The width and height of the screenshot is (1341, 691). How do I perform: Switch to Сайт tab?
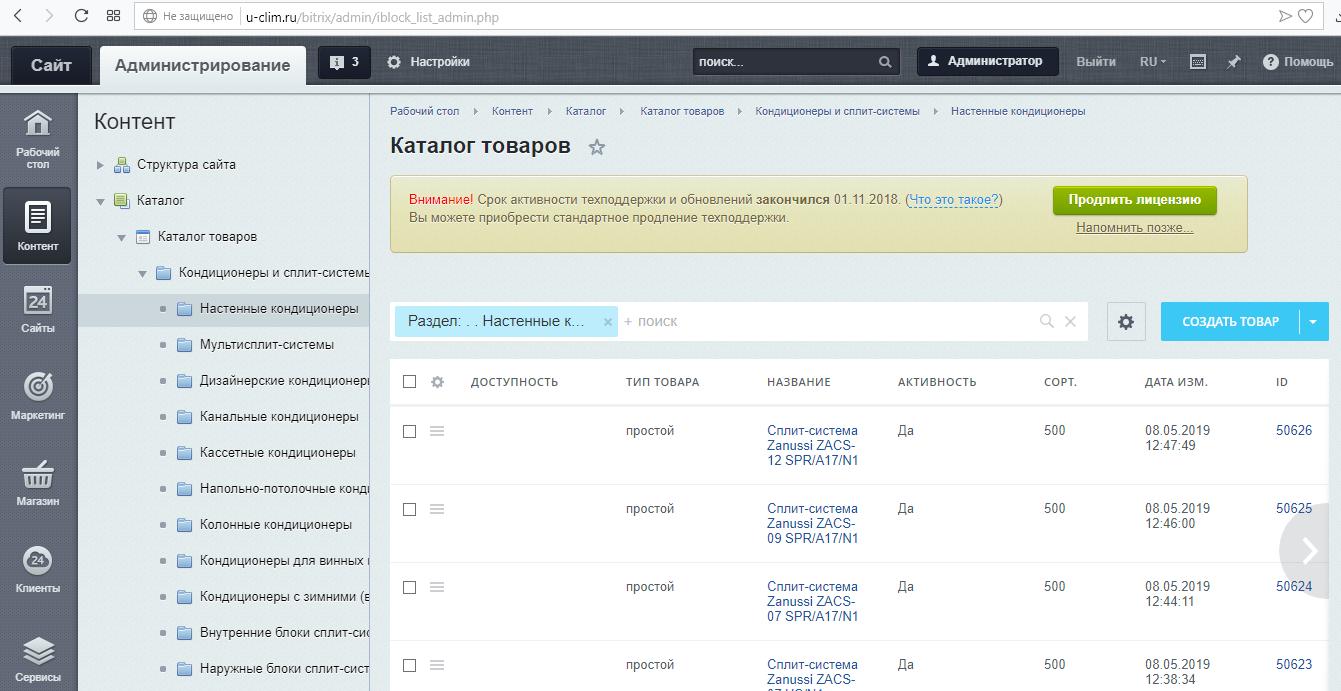click(x=51, y=65)
